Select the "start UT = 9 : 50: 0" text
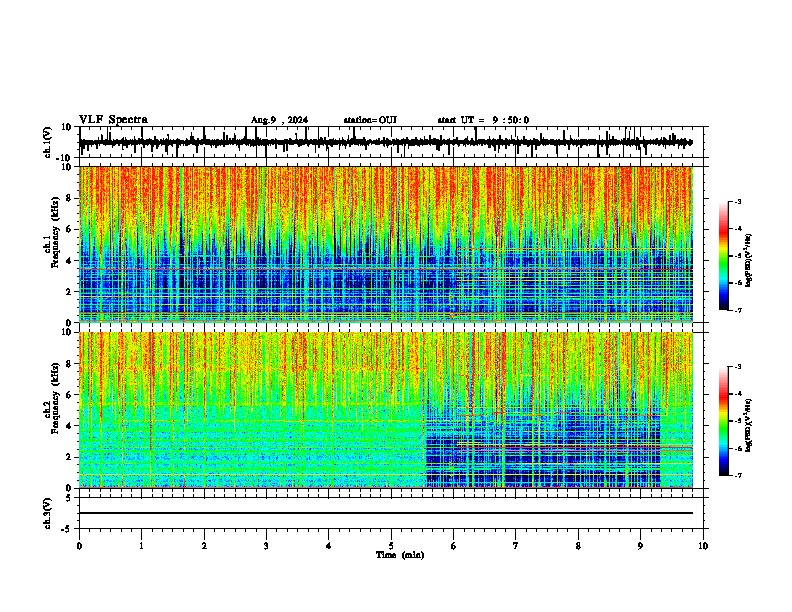This screenshot has width=792, height=612. [483, 120]
